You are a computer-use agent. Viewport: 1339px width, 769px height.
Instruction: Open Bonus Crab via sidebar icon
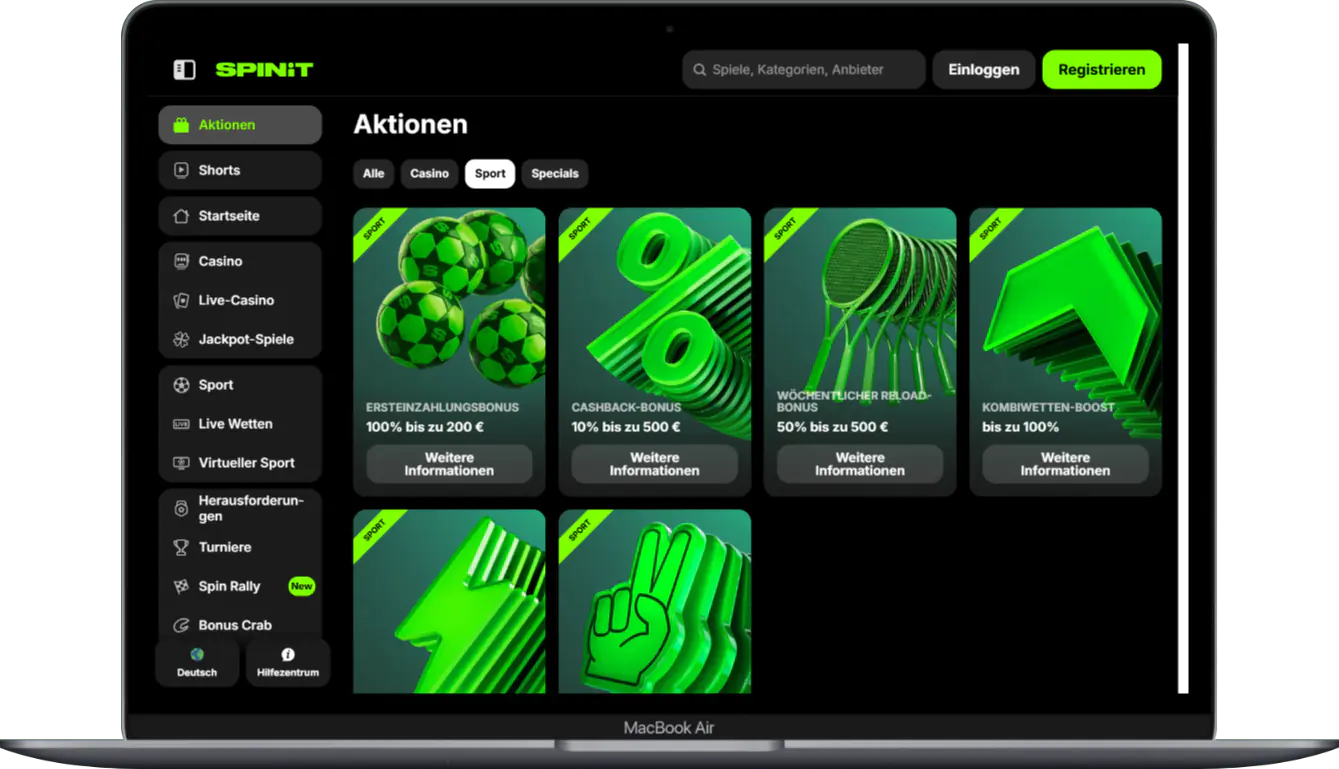click(181, 625)
